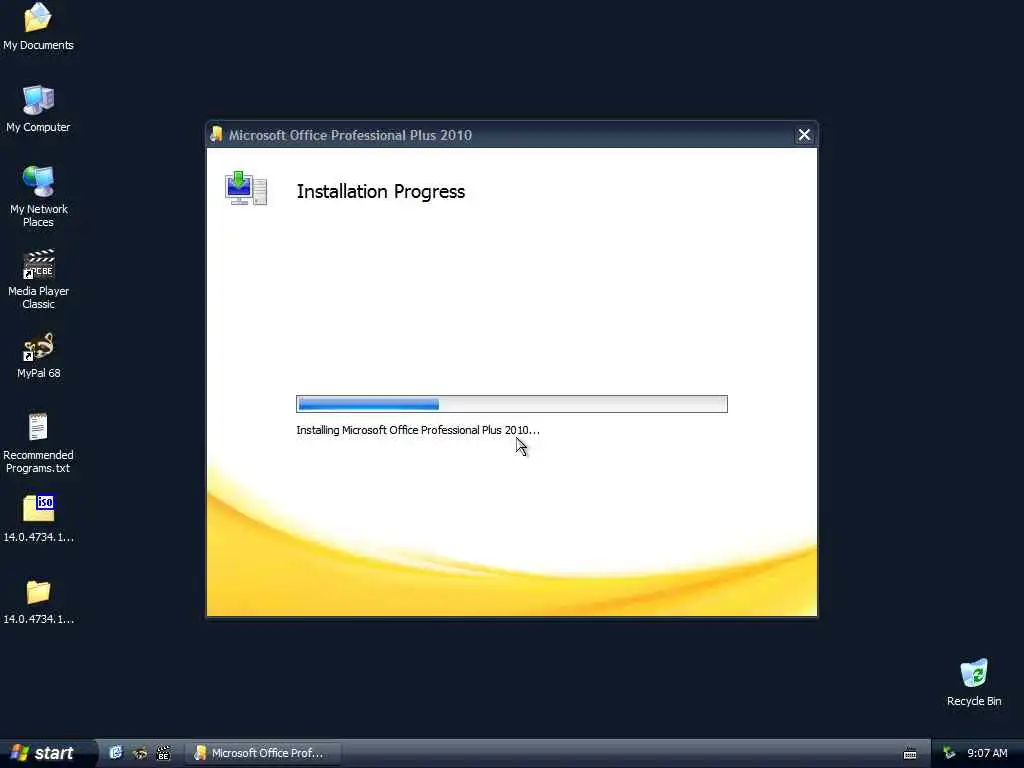The height and width of the screenshot is (768, 1024).
Task: Click the installation progress bar
Action: click(511, 404)
